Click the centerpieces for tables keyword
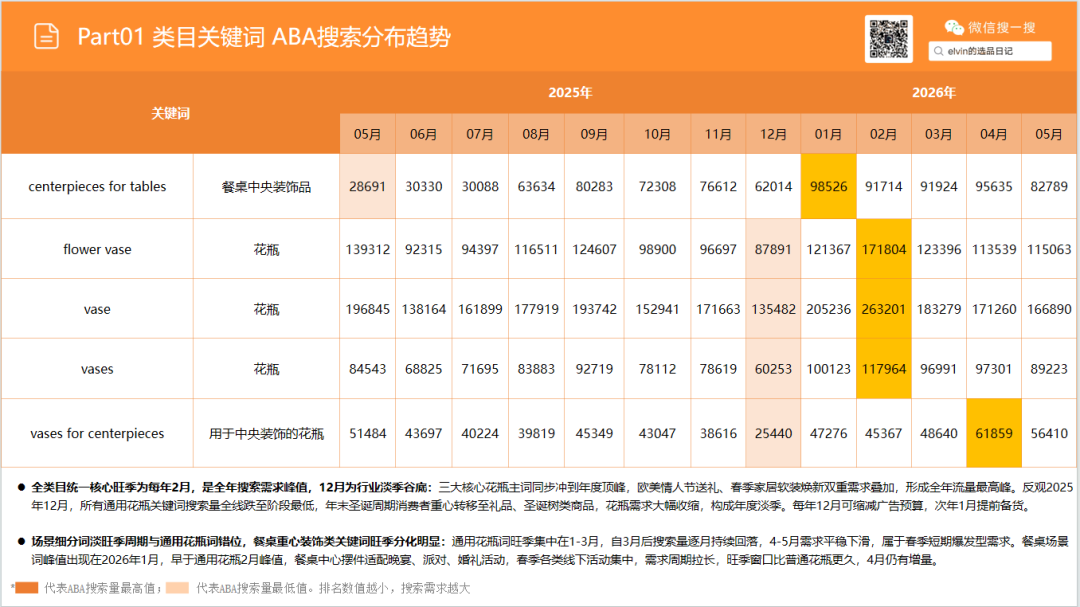The width and height of the screenshot is (1080, 607). (x=97, y=187)
